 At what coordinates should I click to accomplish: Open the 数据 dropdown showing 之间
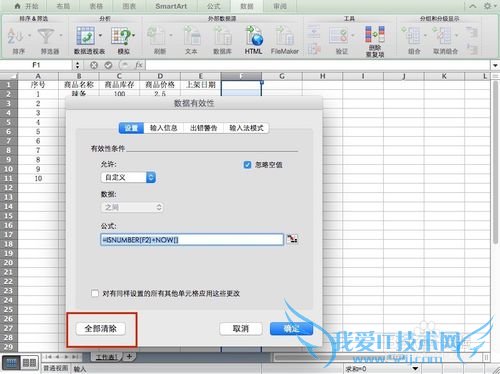(132, 207)
